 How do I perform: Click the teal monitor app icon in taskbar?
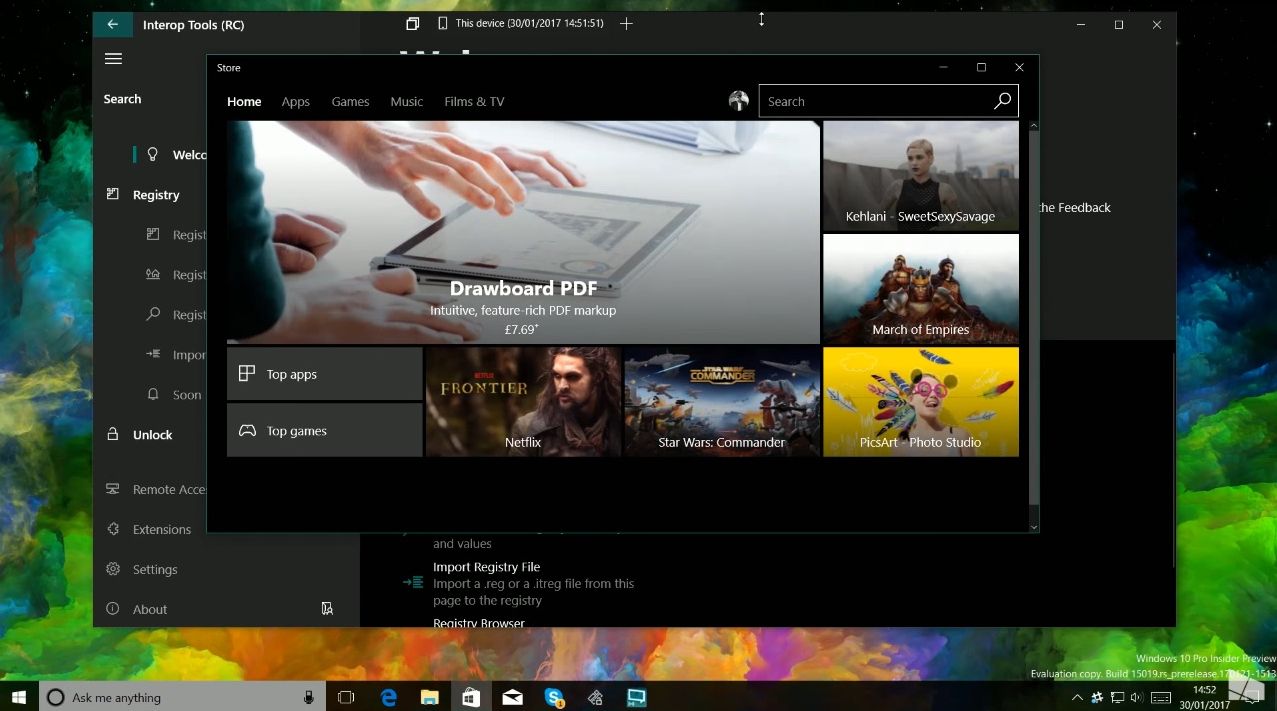(x=636, y=697)
